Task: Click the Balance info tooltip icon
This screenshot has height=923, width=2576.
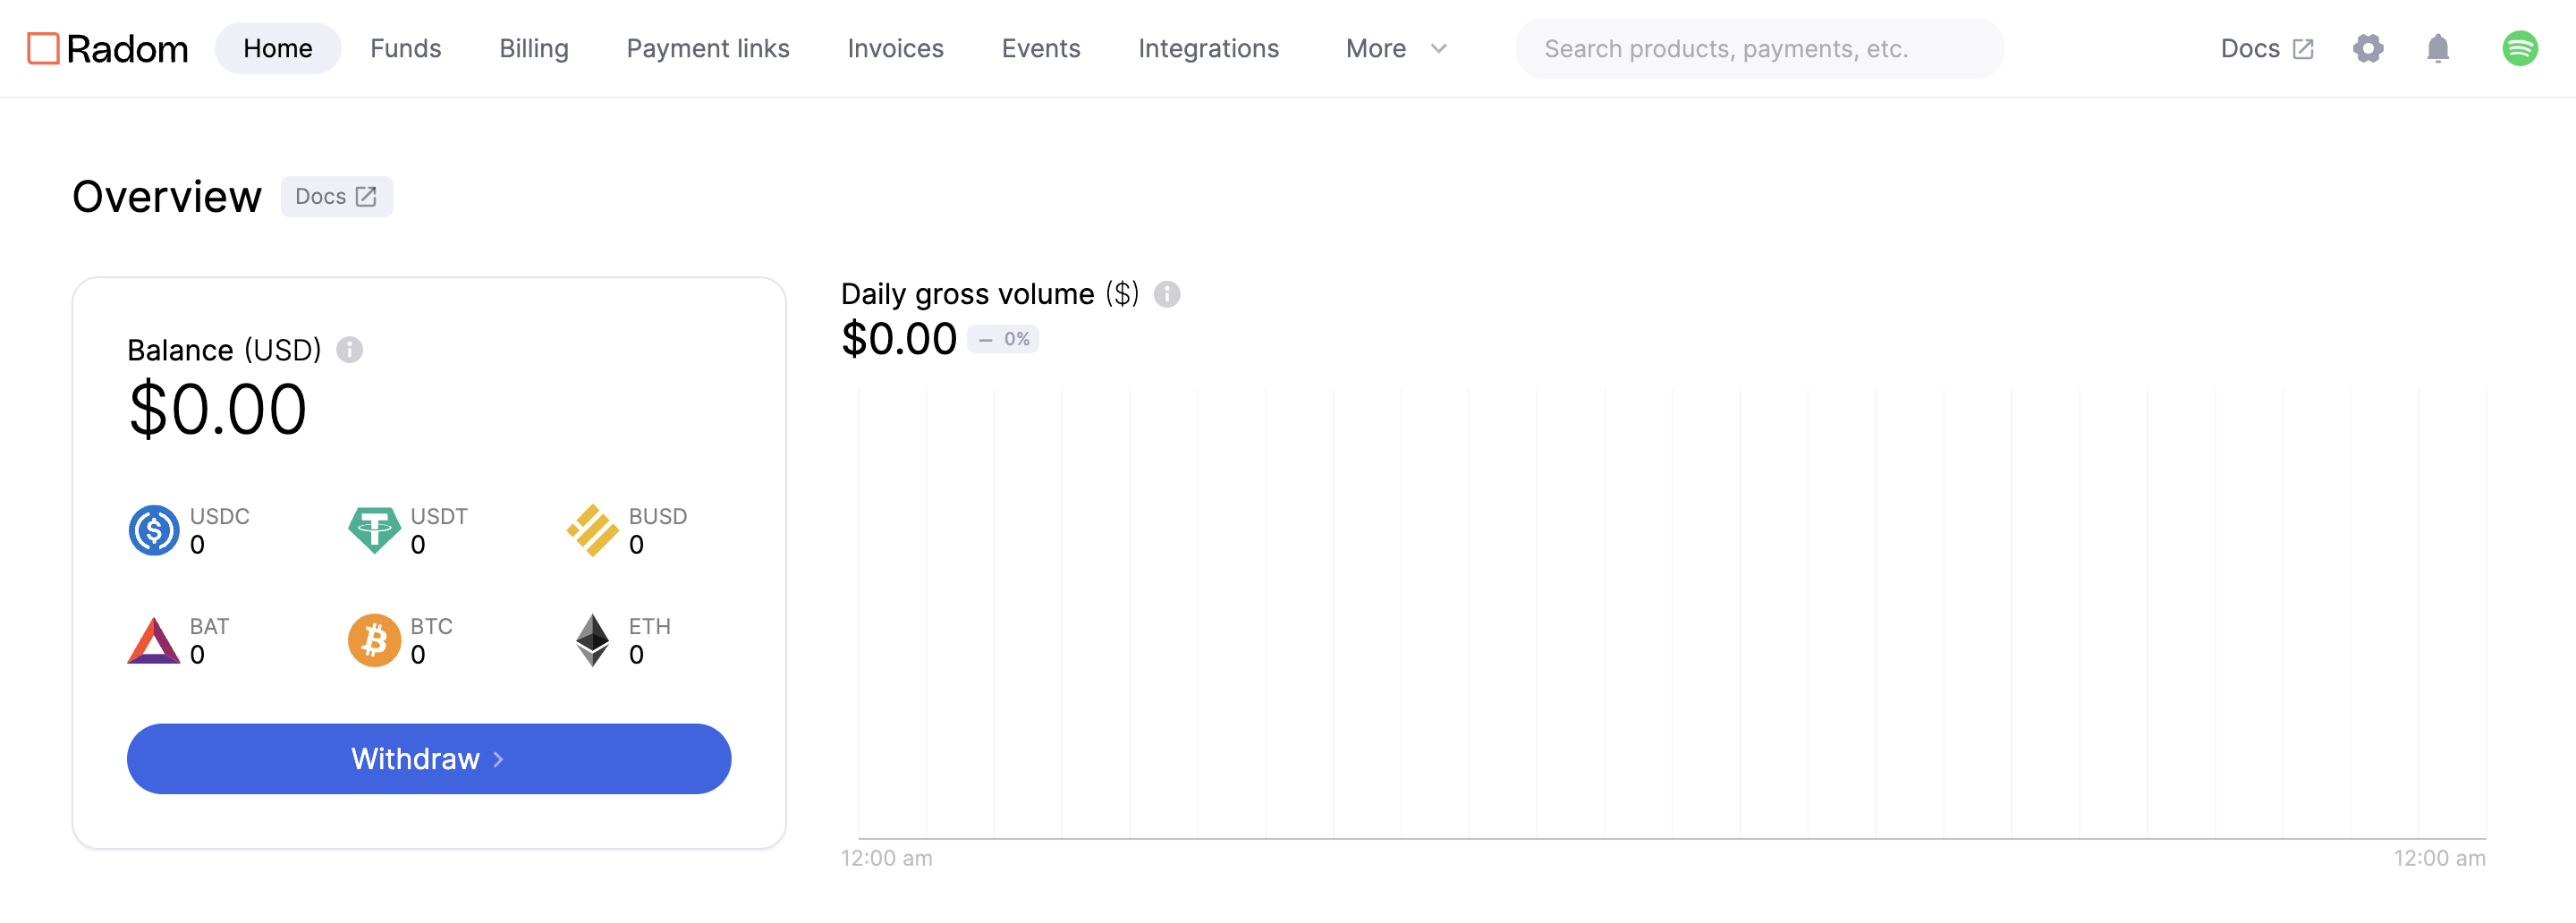Action: (x=350, y=350)
